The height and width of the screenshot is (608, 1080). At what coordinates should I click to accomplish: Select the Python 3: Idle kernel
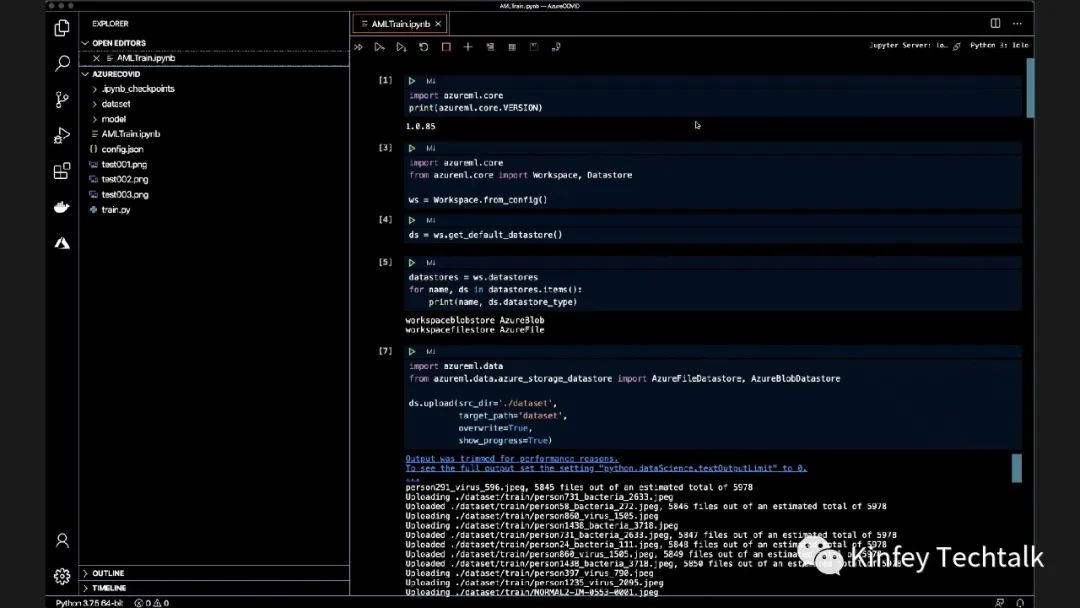[999, 45]
